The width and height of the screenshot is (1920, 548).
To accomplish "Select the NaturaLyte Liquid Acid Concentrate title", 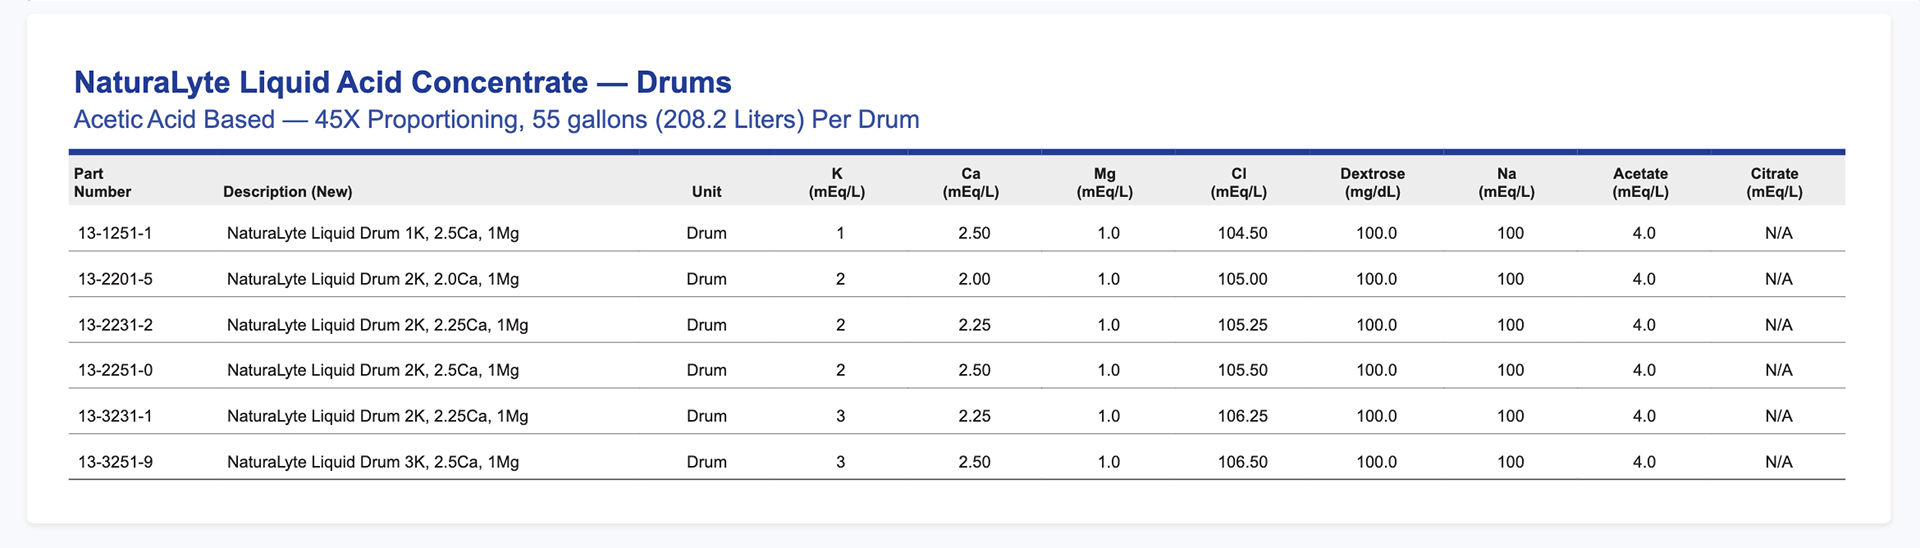I will pyautogui.click(x=403, y=82).
